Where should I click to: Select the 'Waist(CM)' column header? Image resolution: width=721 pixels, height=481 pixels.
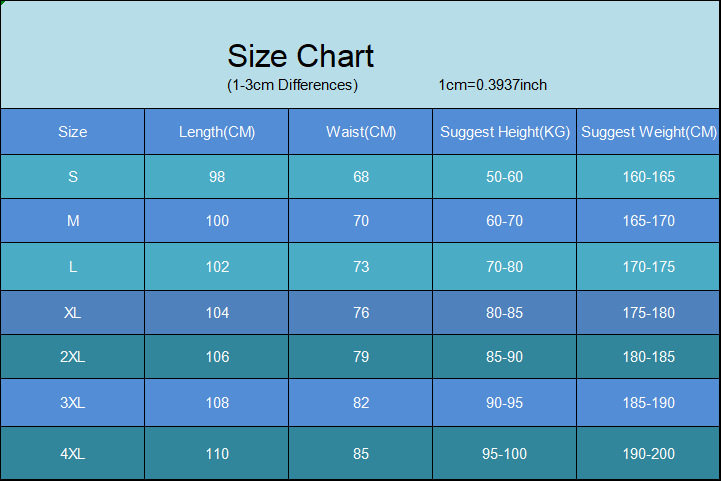[x=361, y=132]
